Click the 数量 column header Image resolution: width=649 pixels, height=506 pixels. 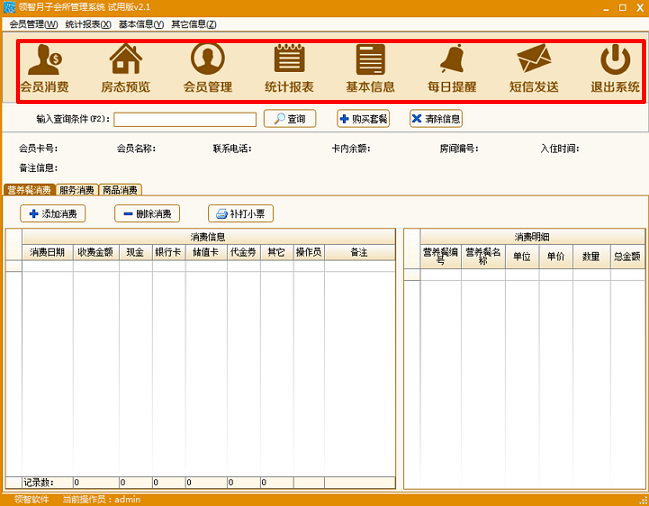tap(591, 256)
